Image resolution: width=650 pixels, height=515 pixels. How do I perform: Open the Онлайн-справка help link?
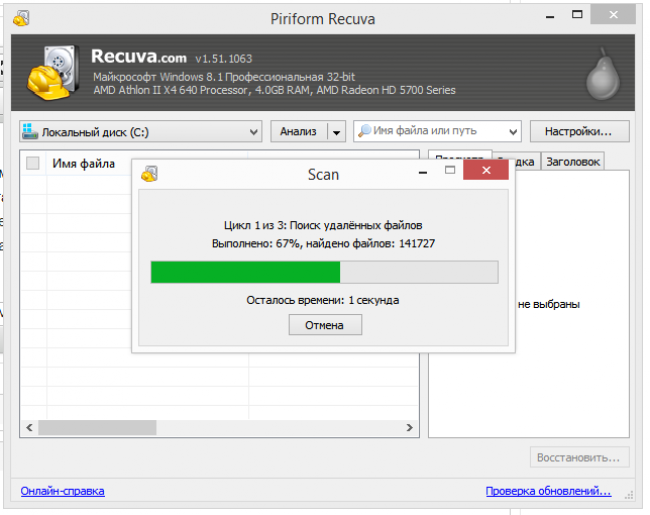tap(63, 491)
